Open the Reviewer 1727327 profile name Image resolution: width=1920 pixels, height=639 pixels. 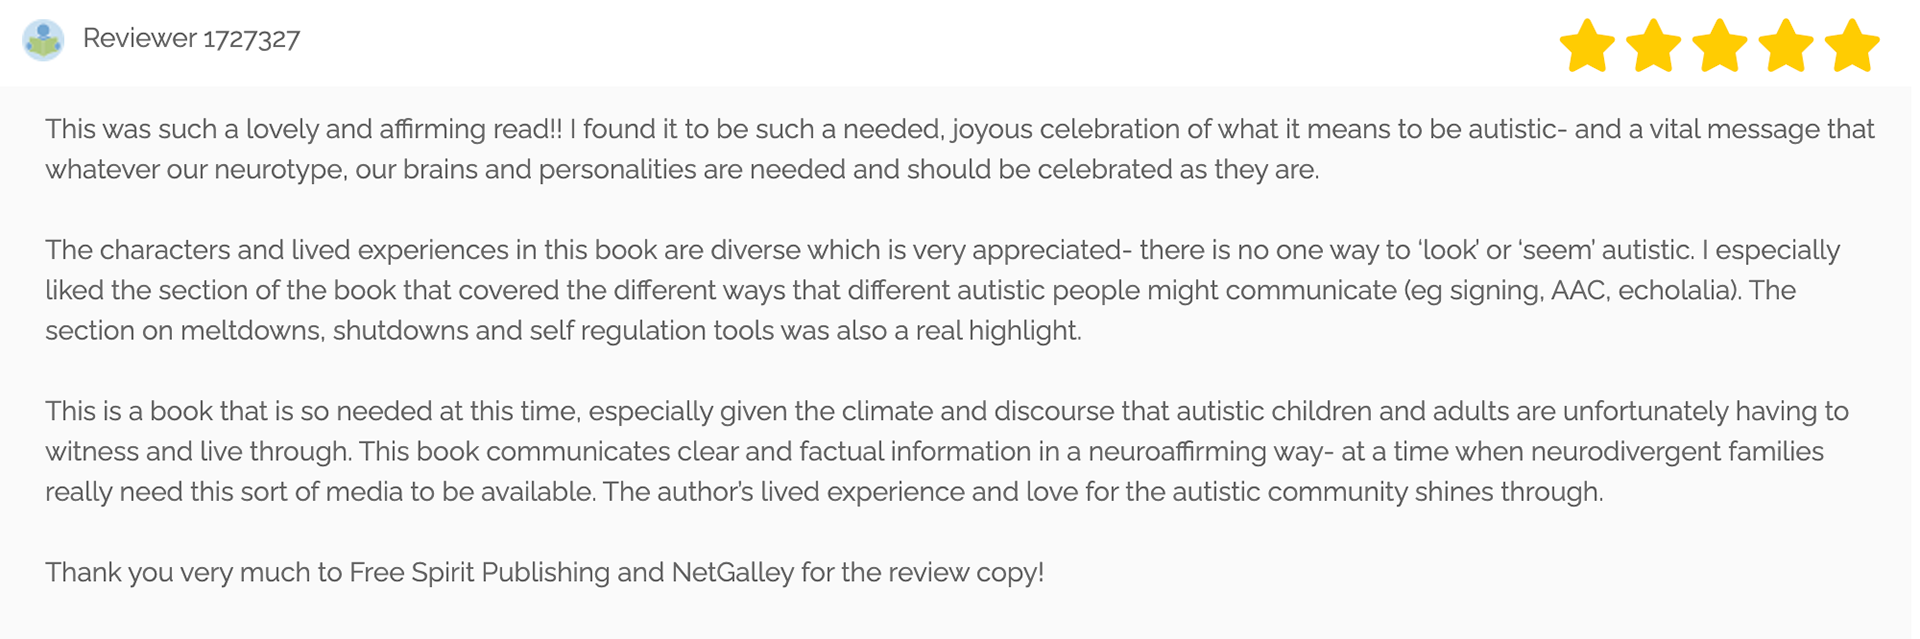tap(191, 38)
